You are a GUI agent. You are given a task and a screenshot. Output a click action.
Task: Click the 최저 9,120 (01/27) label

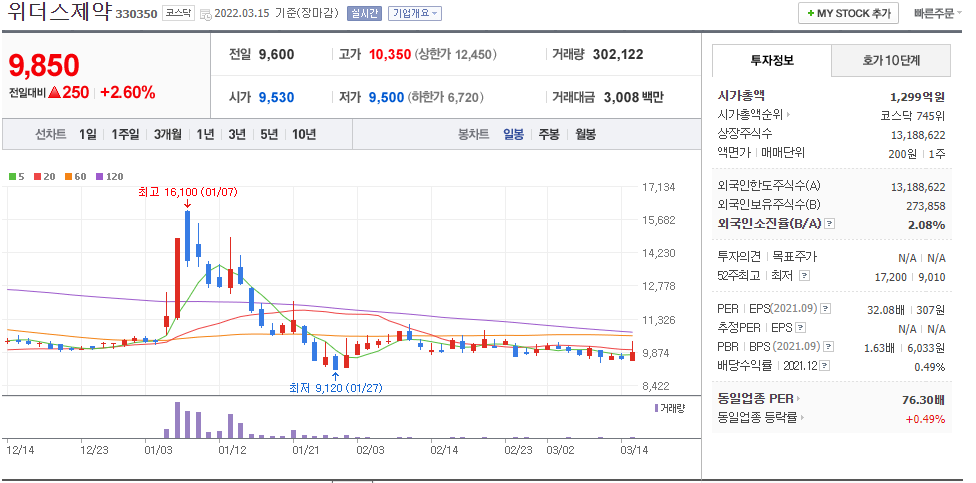click(x=336, y=388)
